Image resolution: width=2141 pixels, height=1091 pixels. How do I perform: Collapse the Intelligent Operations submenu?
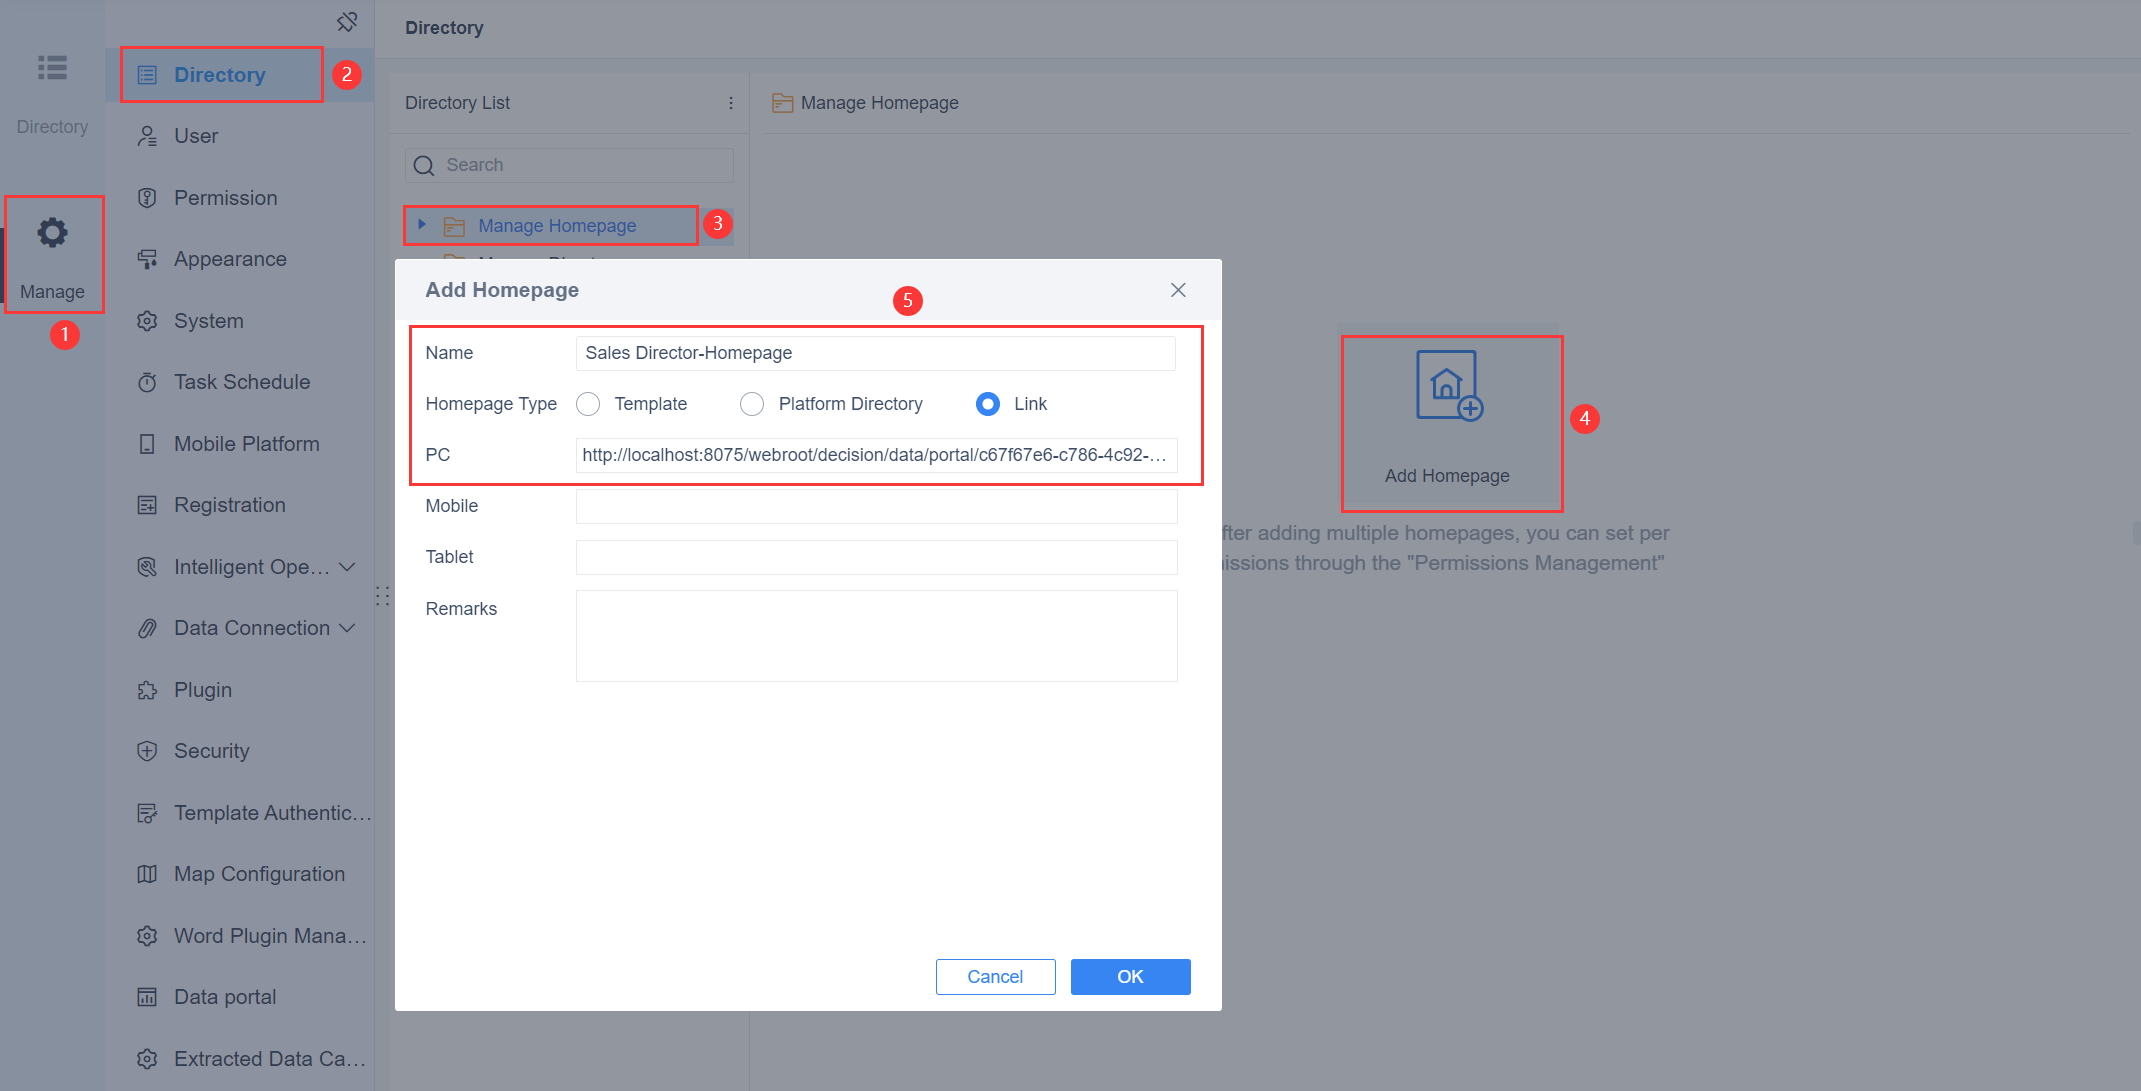click(x=349, y=566)
